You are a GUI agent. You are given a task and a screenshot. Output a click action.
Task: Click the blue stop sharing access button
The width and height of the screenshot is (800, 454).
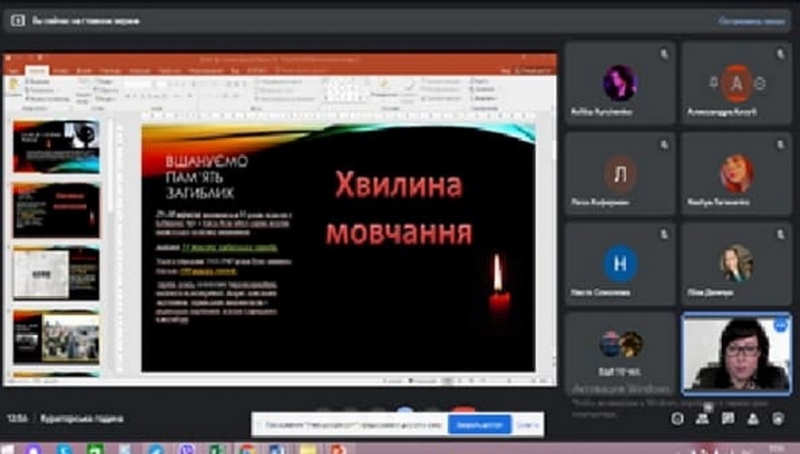(x=479, y=425)
